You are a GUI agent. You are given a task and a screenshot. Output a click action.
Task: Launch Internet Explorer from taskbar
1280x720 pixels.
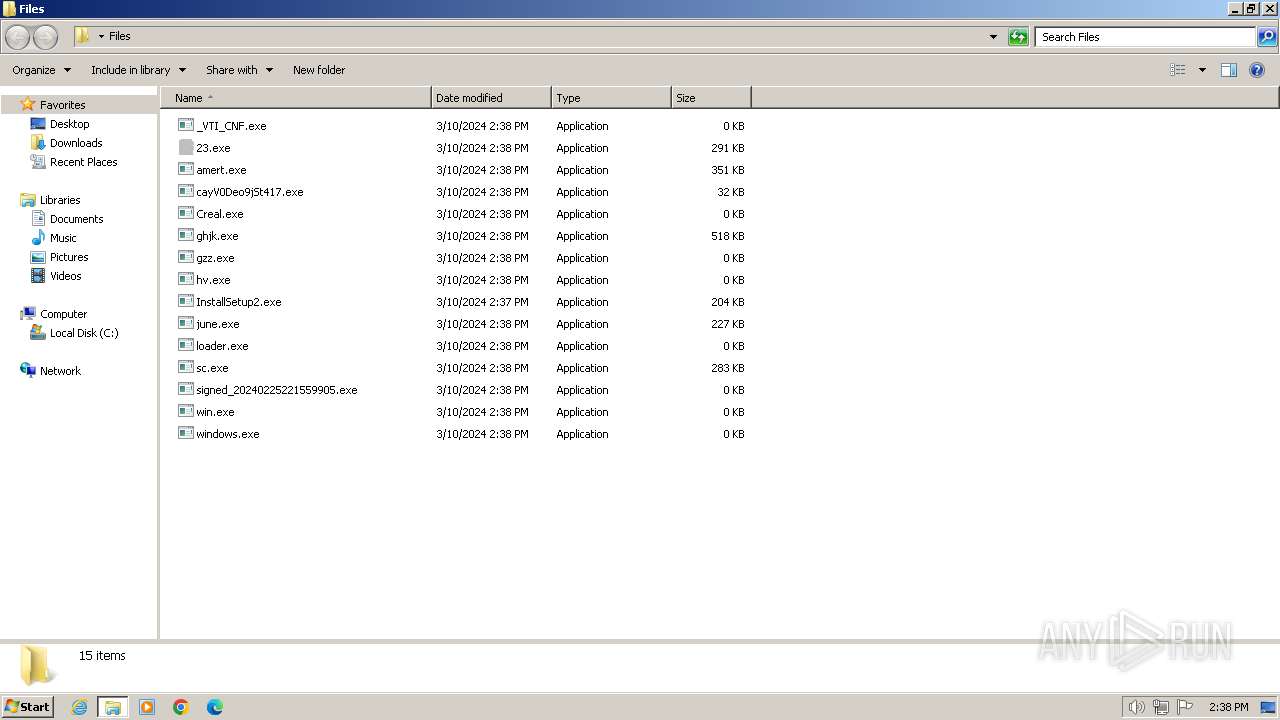point(79,707)
